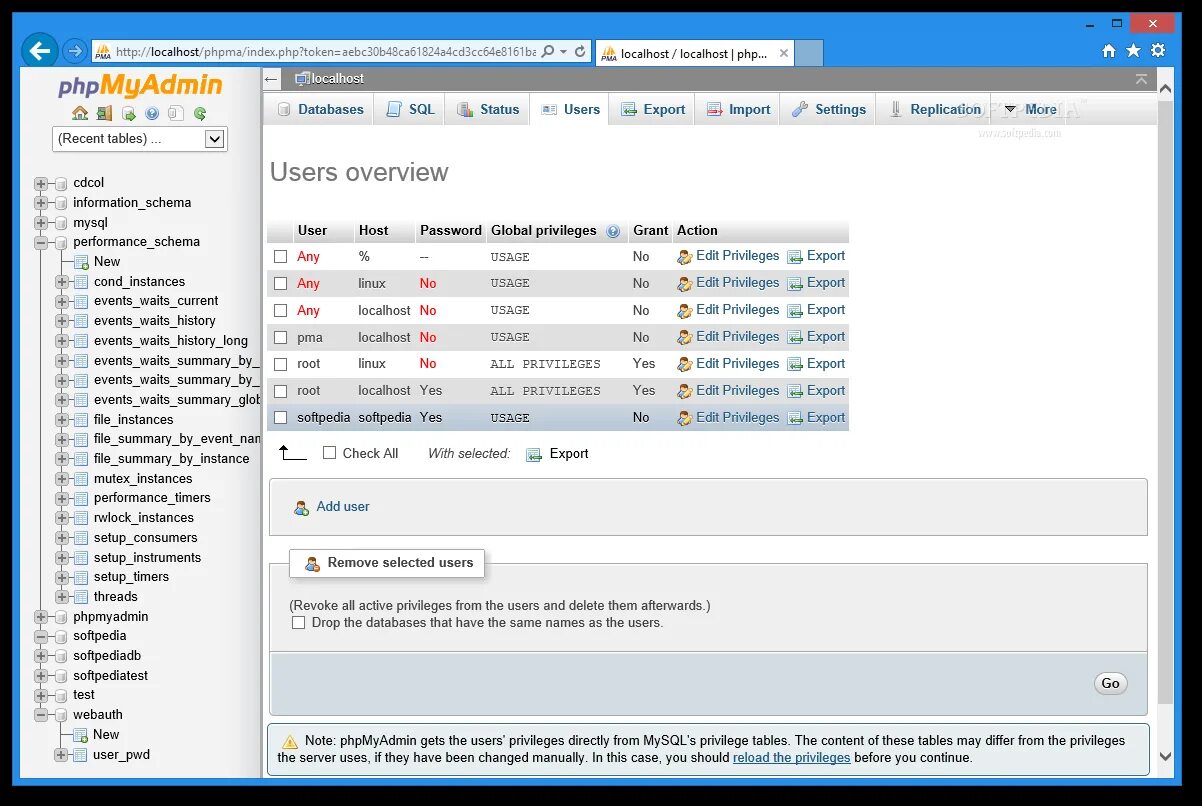This screenshot has height=806, width=1202.
Task: Collapse the webauth database node
Action: (41, 715)
